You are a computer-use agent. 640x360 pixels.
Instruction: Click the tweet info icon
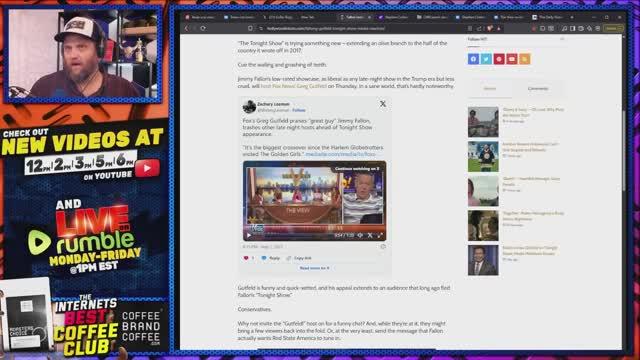383,247
